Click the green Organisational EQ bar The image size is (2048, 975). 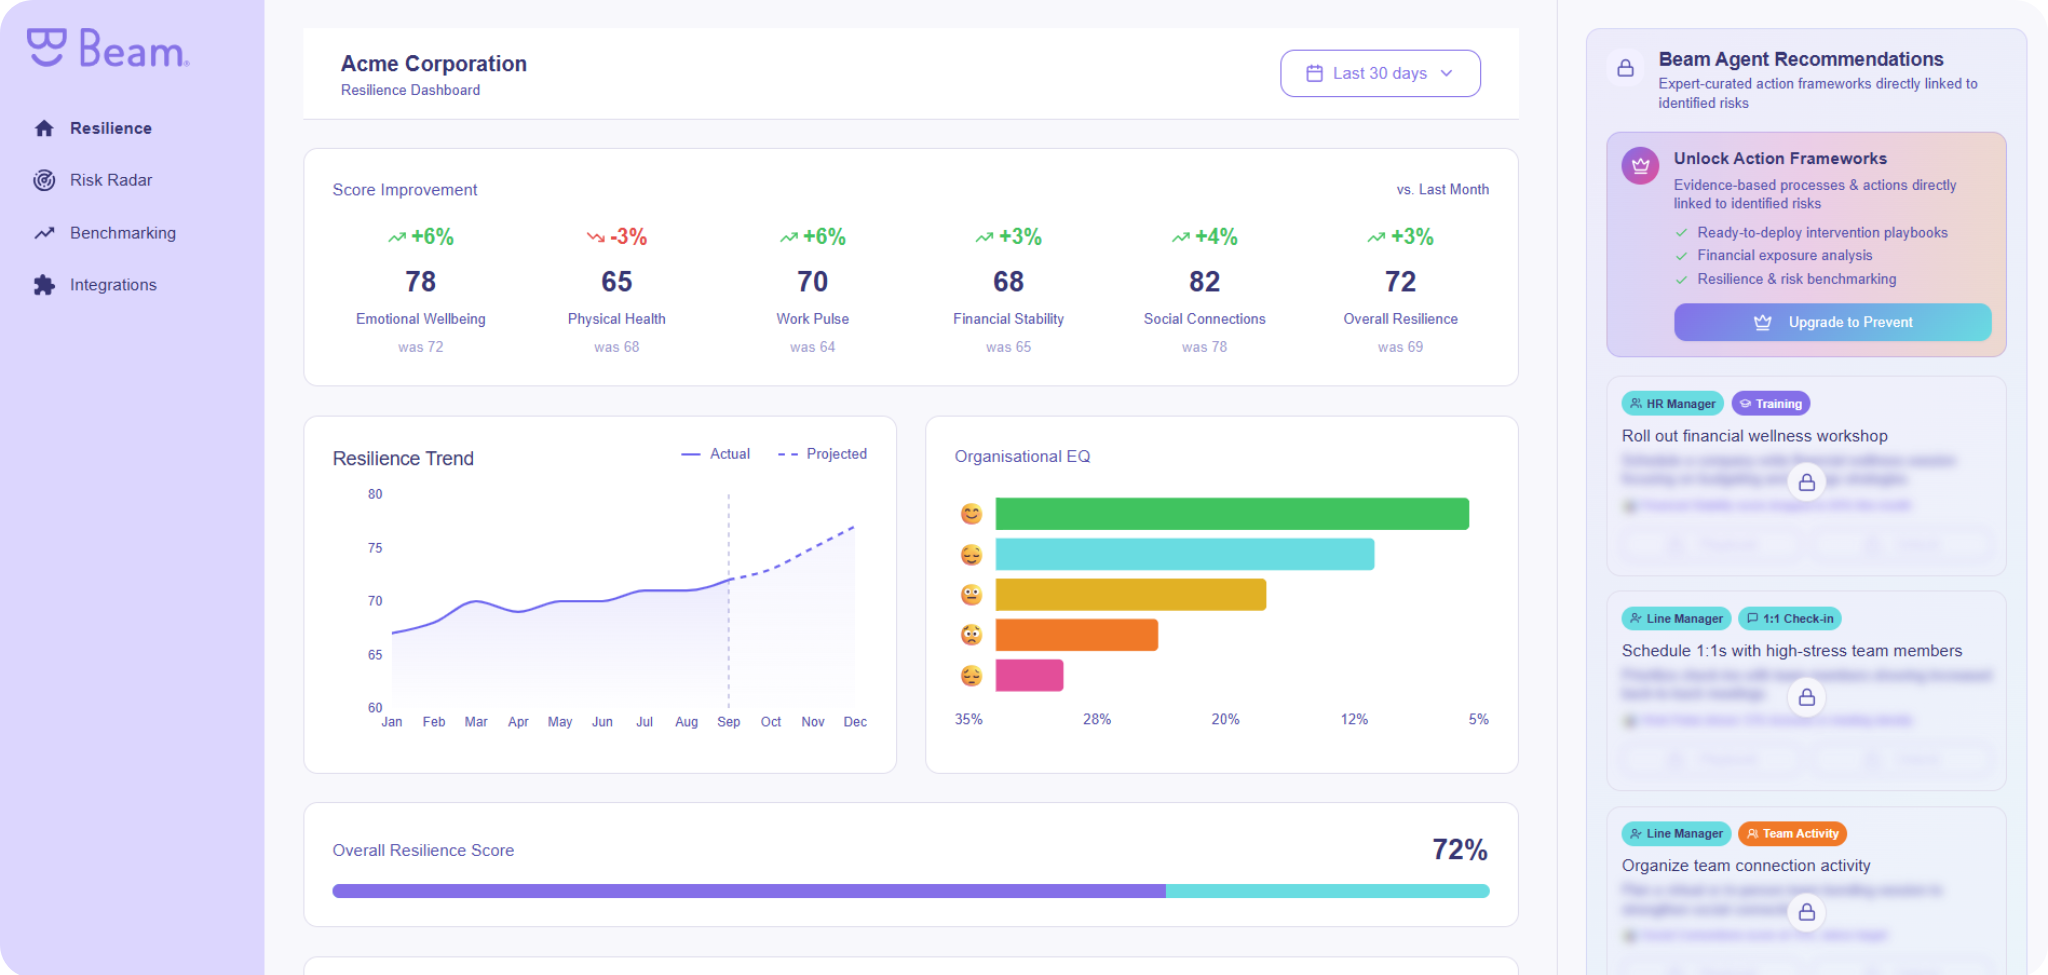1232,514
